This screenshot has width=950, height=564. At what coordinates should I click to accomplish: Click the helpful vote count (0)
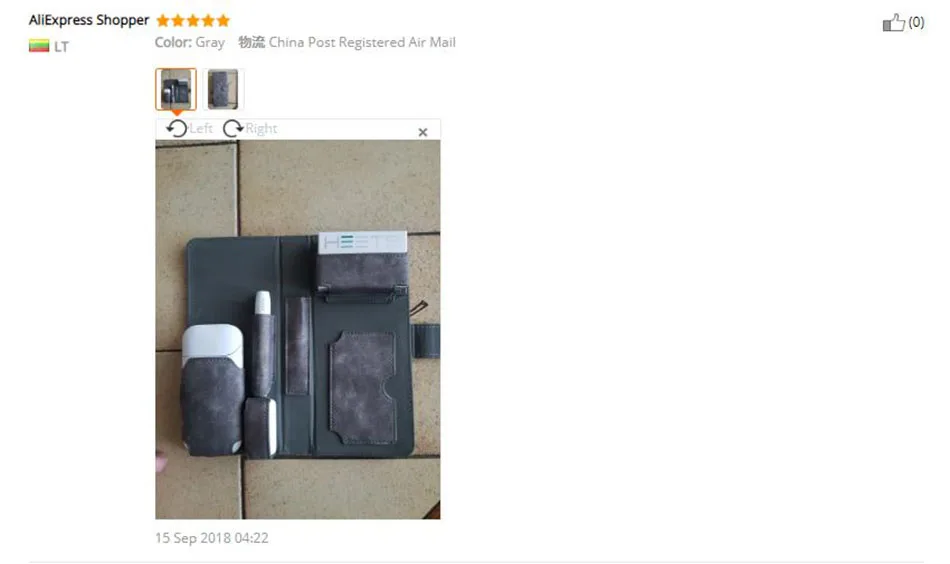(916, 22)
